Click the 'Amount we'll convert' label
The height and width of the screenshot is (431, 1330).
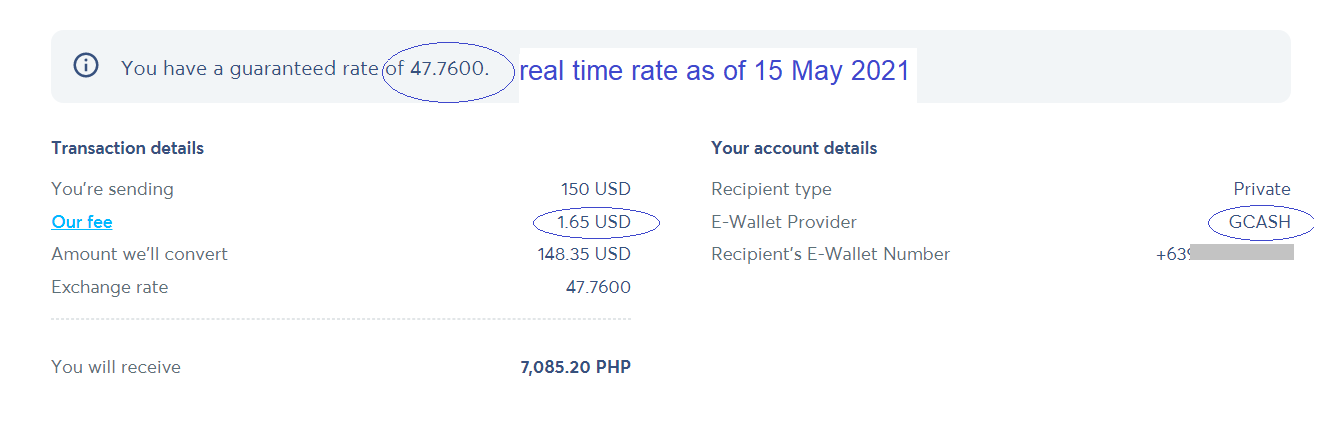(x=140, y=254)
